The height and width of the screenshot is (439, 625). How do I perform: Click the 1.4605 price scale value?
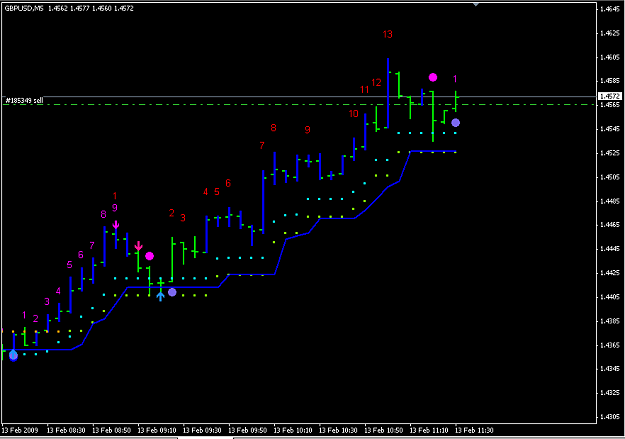pyautogui.click(x=610, y=57)
